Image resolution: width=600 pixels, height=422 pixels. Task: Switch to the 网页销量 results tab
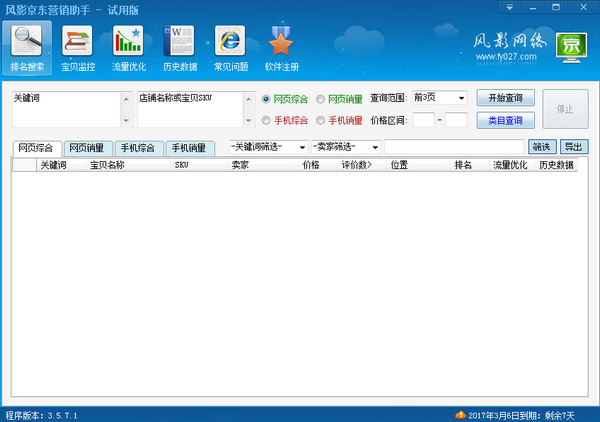pyautogui.click(x=87, y=148)
